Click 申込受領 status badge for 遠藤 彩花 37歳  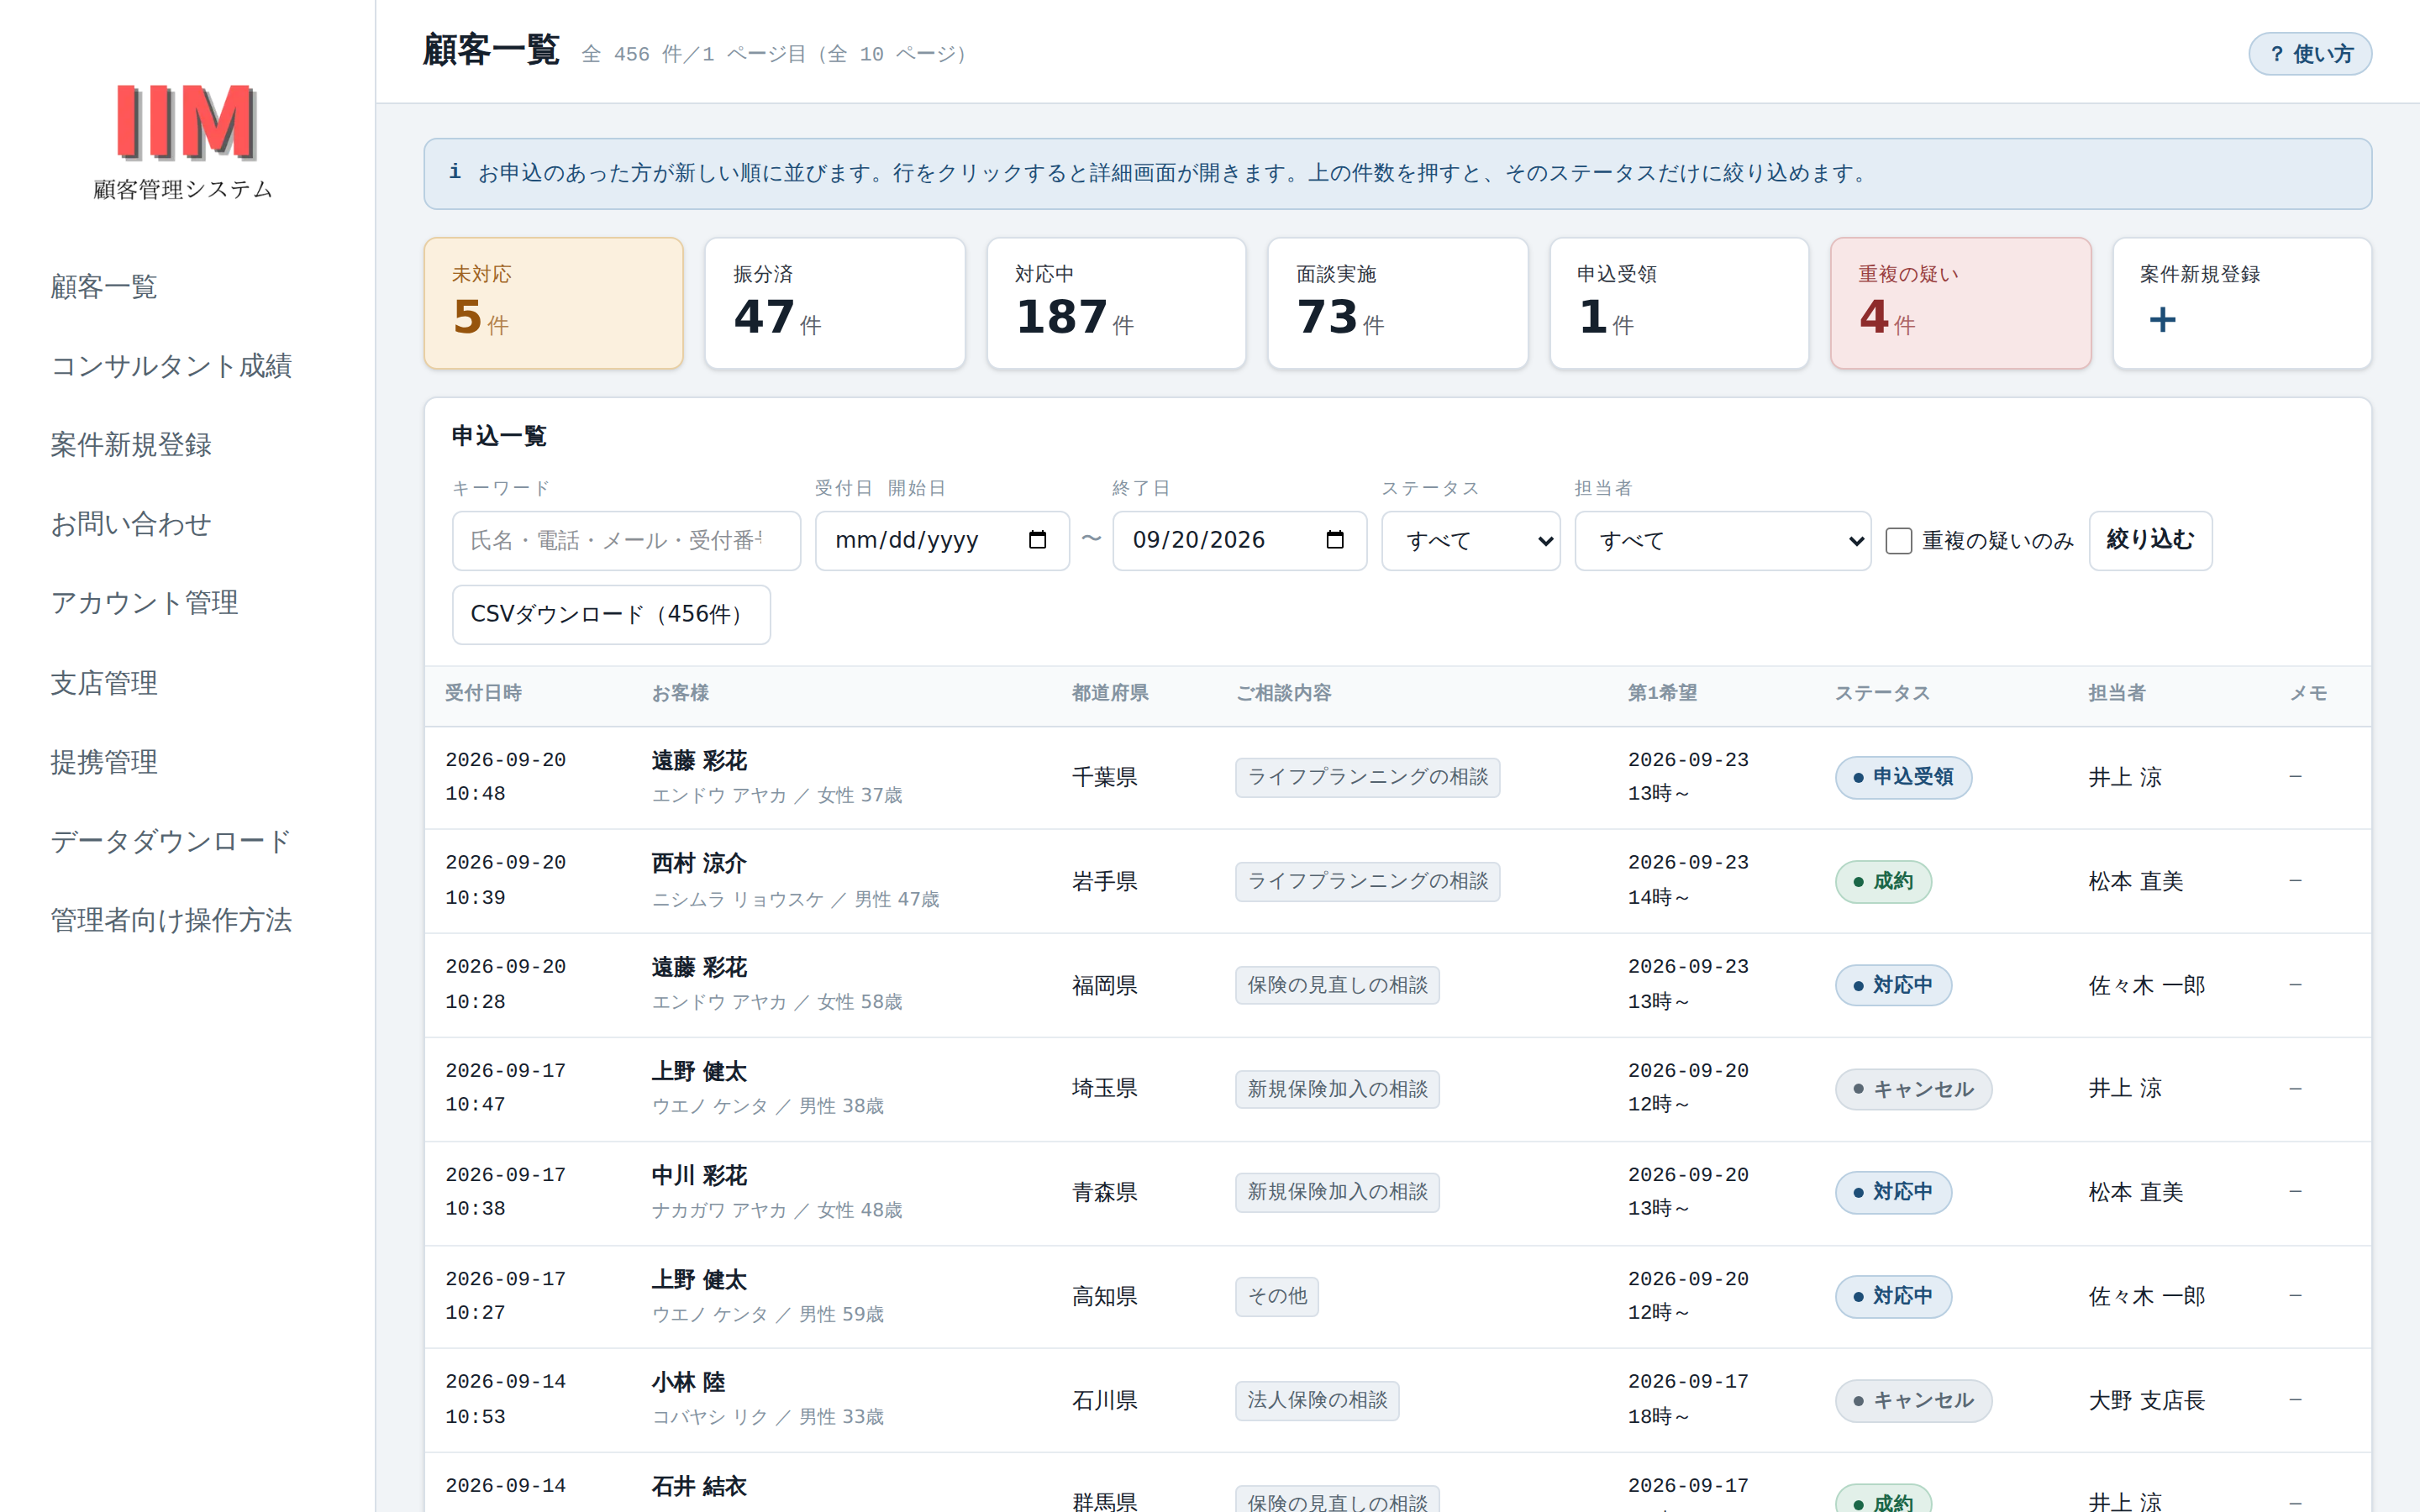click(x=1902, y=777)
